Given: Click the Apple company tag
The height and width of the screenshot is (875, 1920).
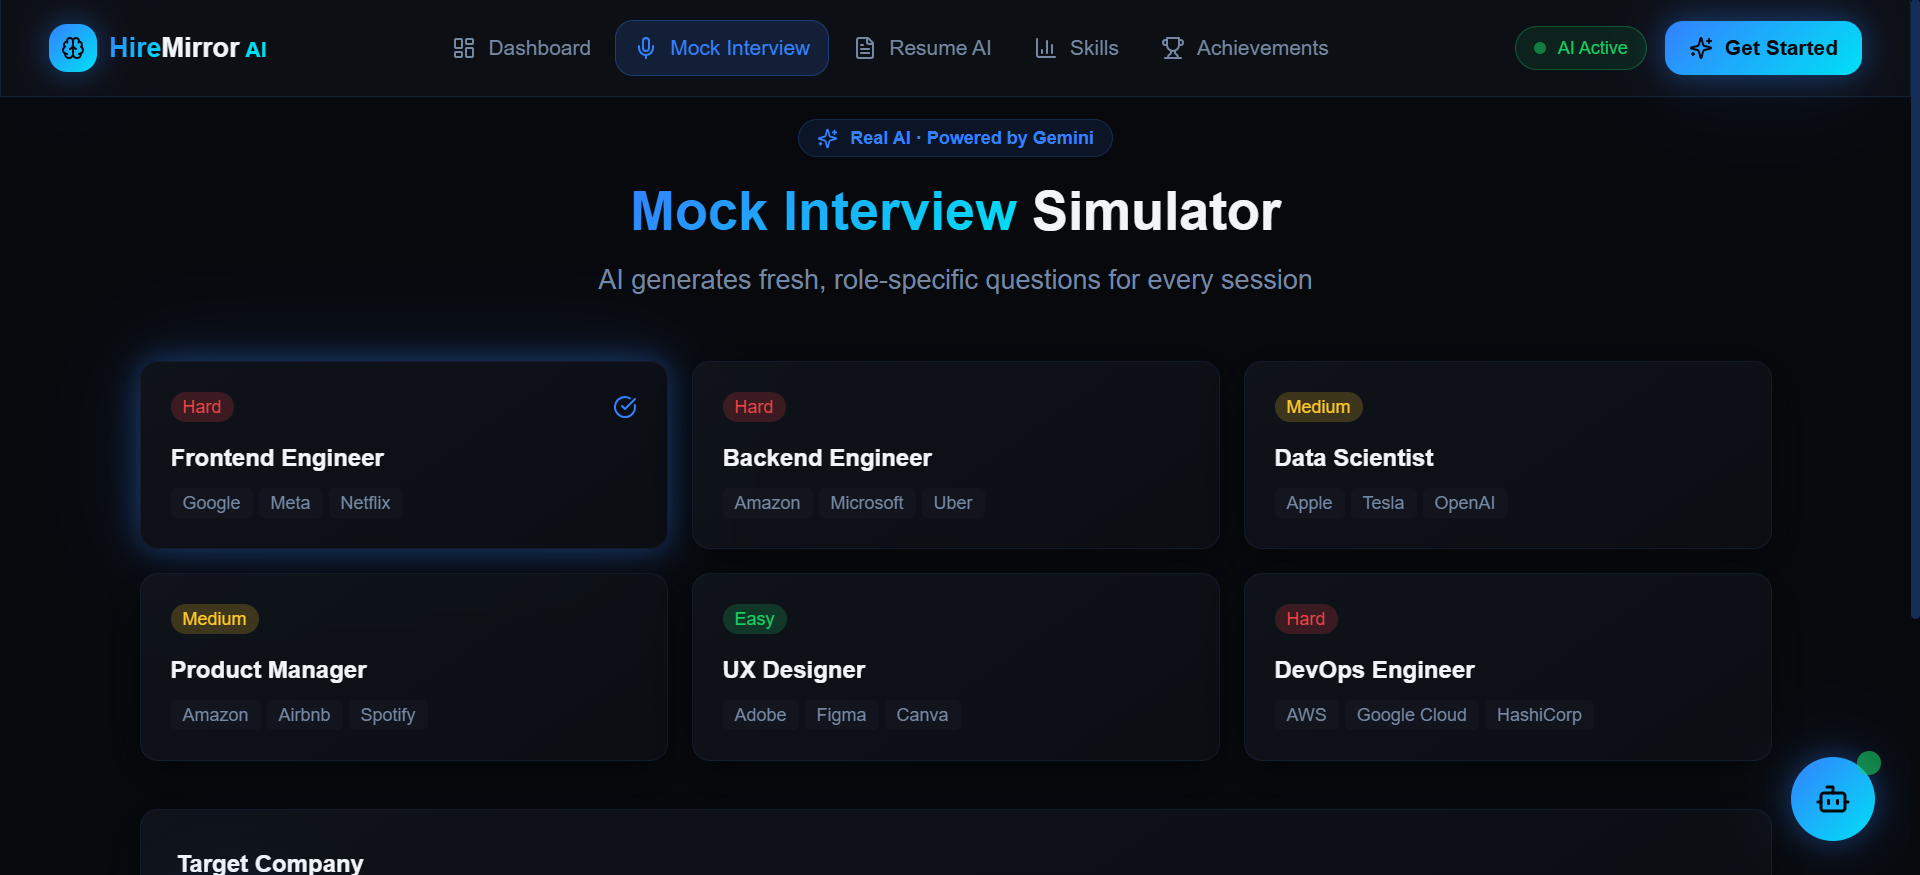Looking at the screenshot, I should tap(1309, 503).
